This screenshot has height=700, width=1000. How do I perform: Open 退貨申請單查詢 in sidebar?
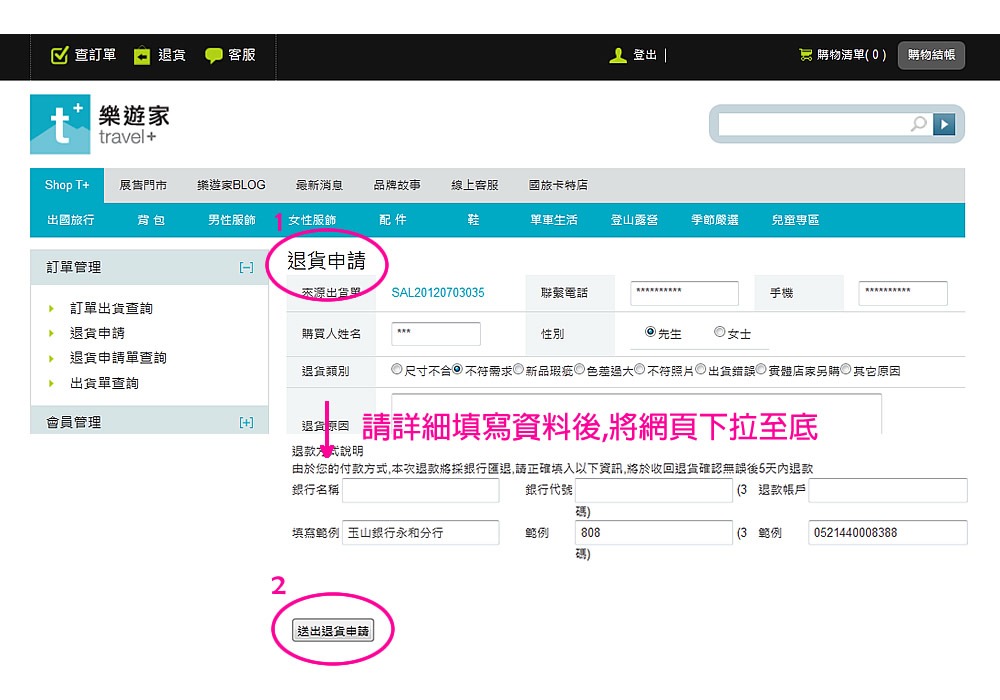(x=118, y=358)
